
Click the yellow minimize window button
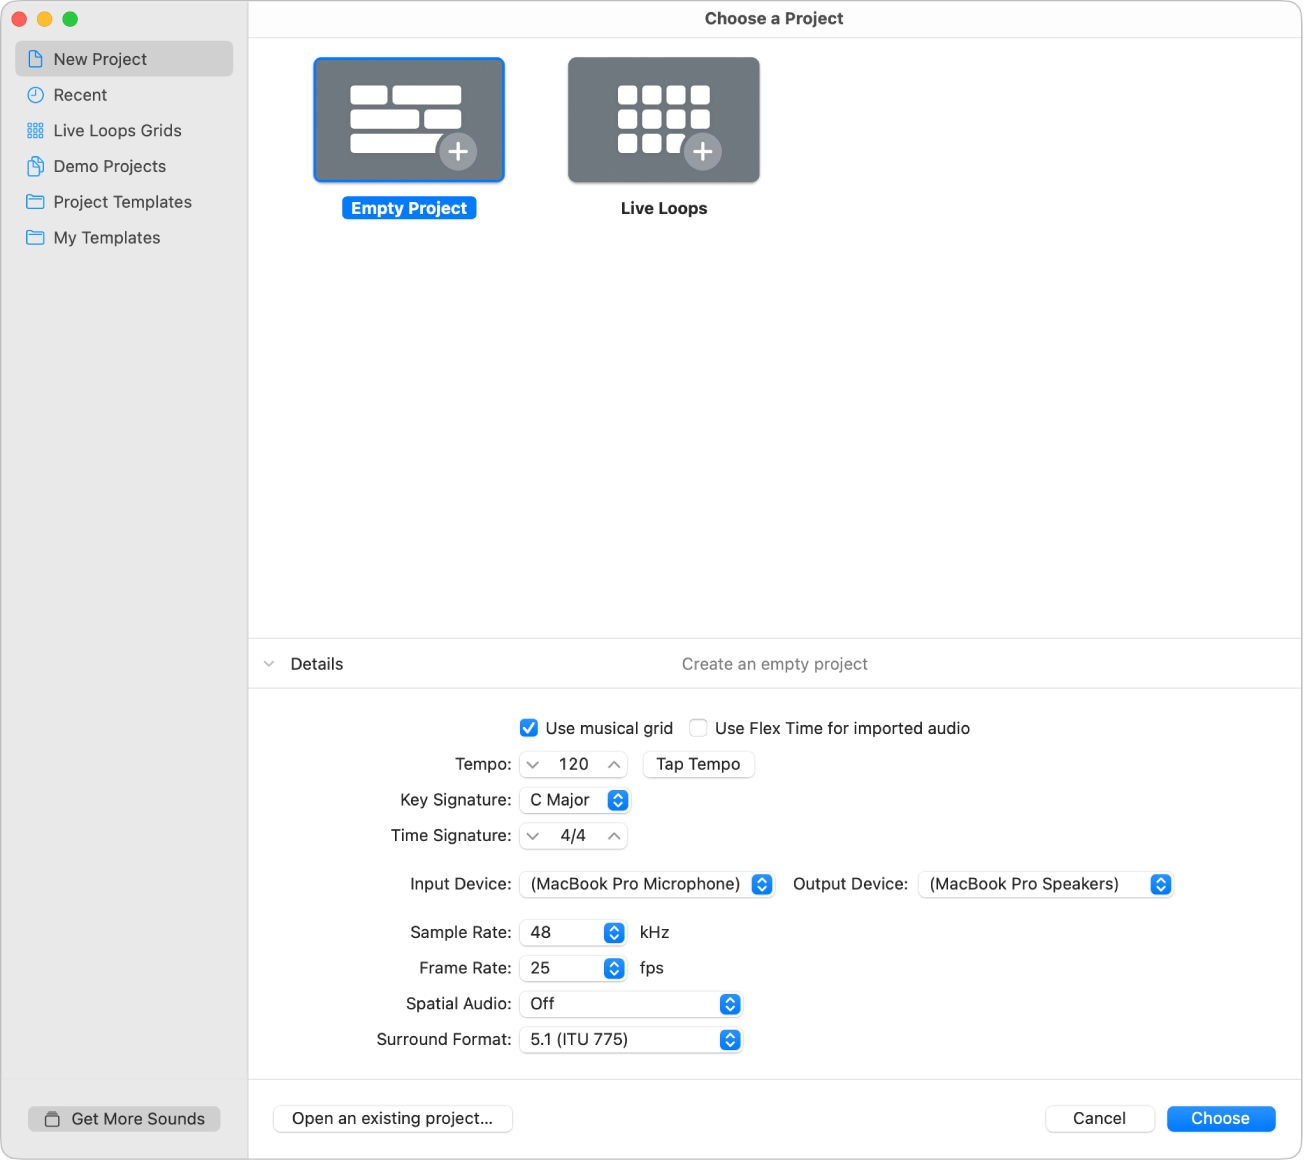point(44,19)
